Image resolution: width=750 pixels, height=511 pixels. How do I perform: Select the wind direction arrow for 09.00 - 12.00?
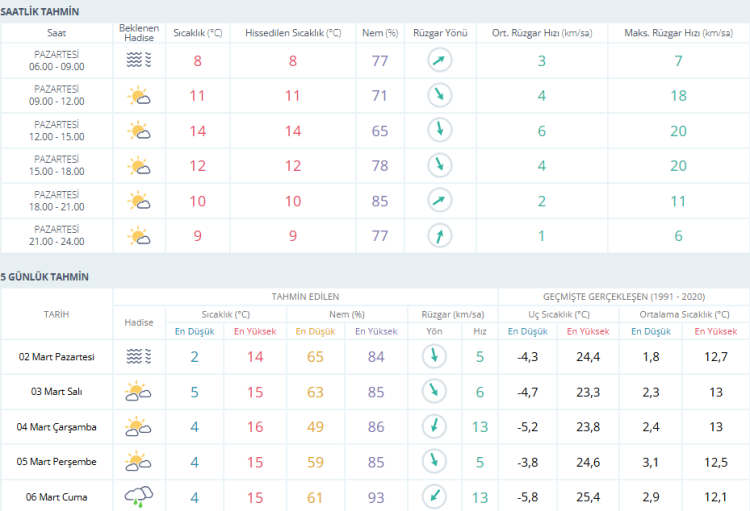(439, 96)
